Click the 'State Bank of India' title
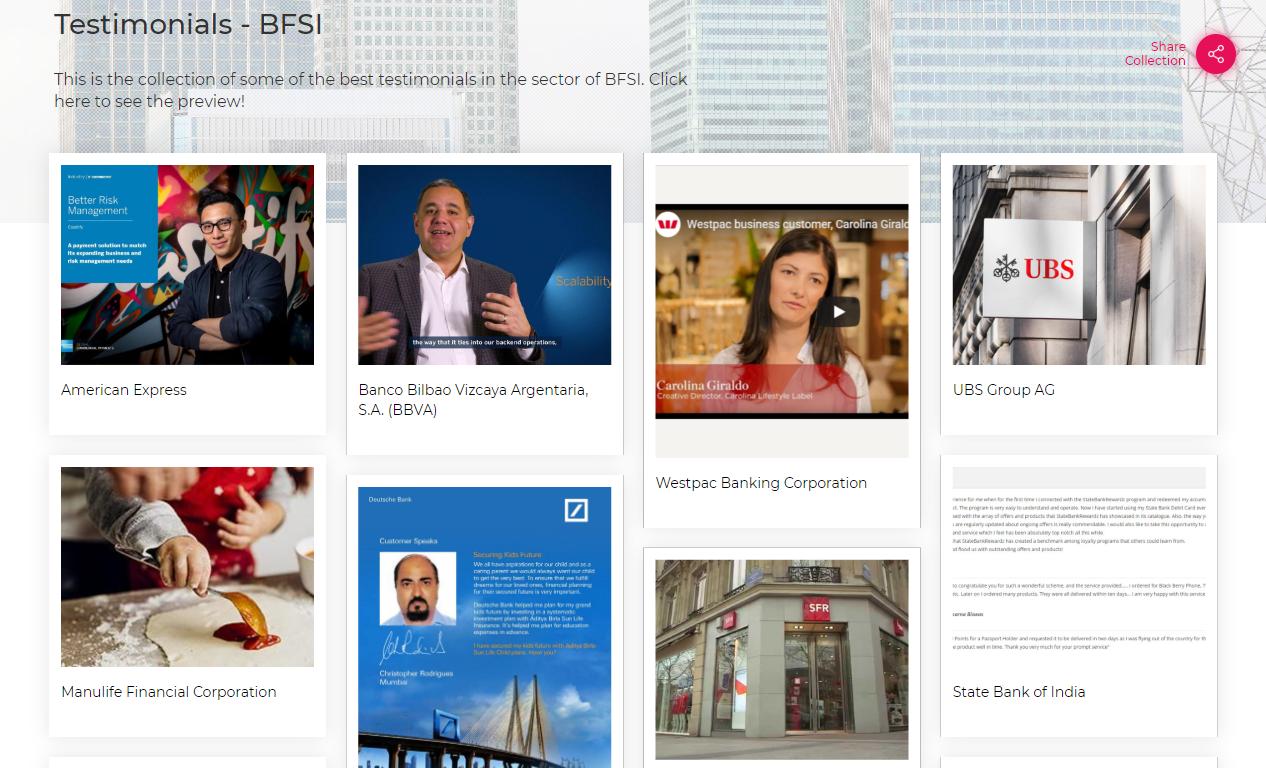Screen dimensions: 1266x768 point(1019,692)
